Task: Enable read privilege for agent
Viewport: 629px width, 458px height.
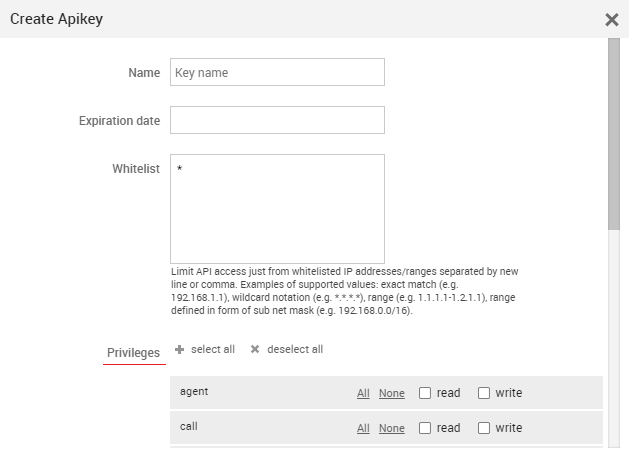Action: pos(425,393)
